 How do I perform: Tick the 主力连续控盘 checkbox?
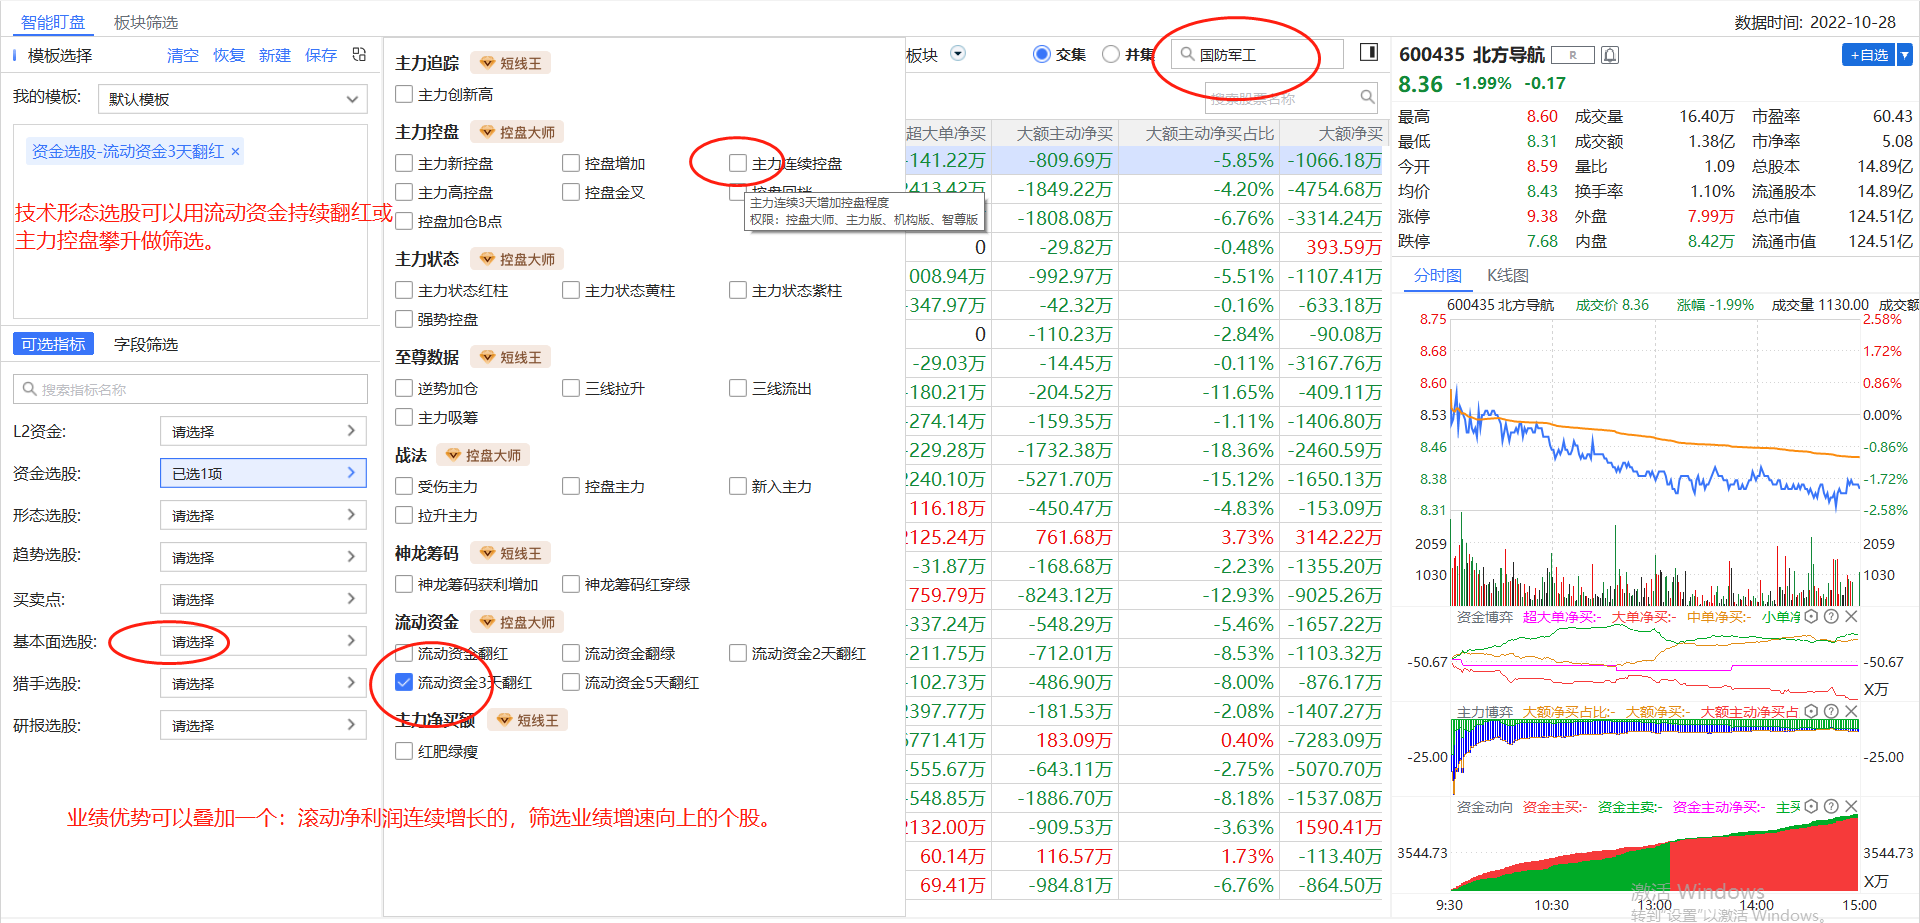point(738,163)
